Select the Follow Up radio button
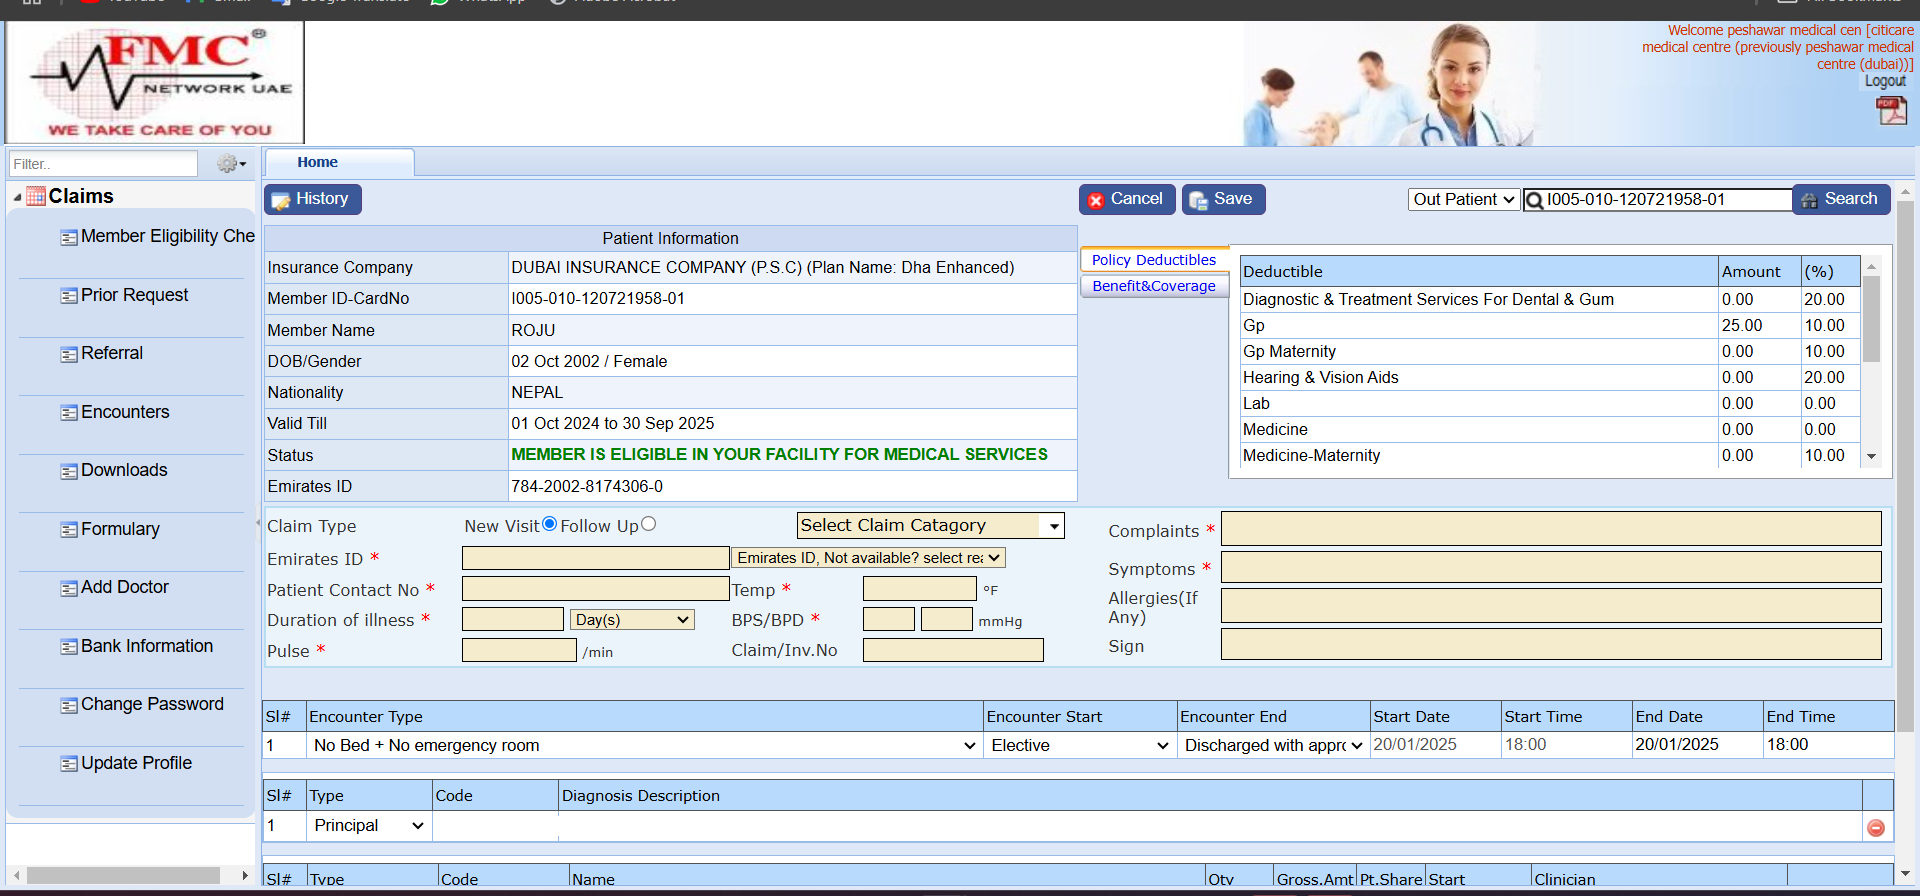The height and width of the screenshot is (896, 1920). (648, 524)
